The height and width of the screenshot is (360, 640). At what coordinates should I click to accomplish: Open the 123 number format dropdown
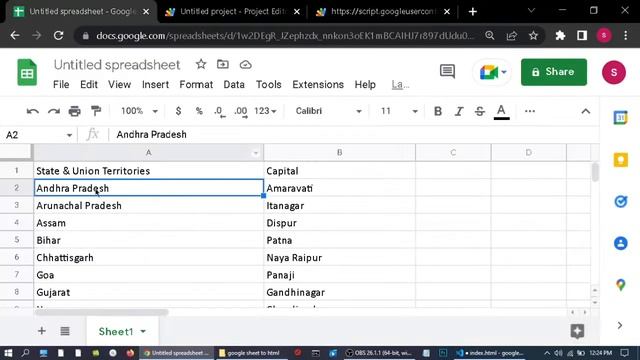(265, 111)
